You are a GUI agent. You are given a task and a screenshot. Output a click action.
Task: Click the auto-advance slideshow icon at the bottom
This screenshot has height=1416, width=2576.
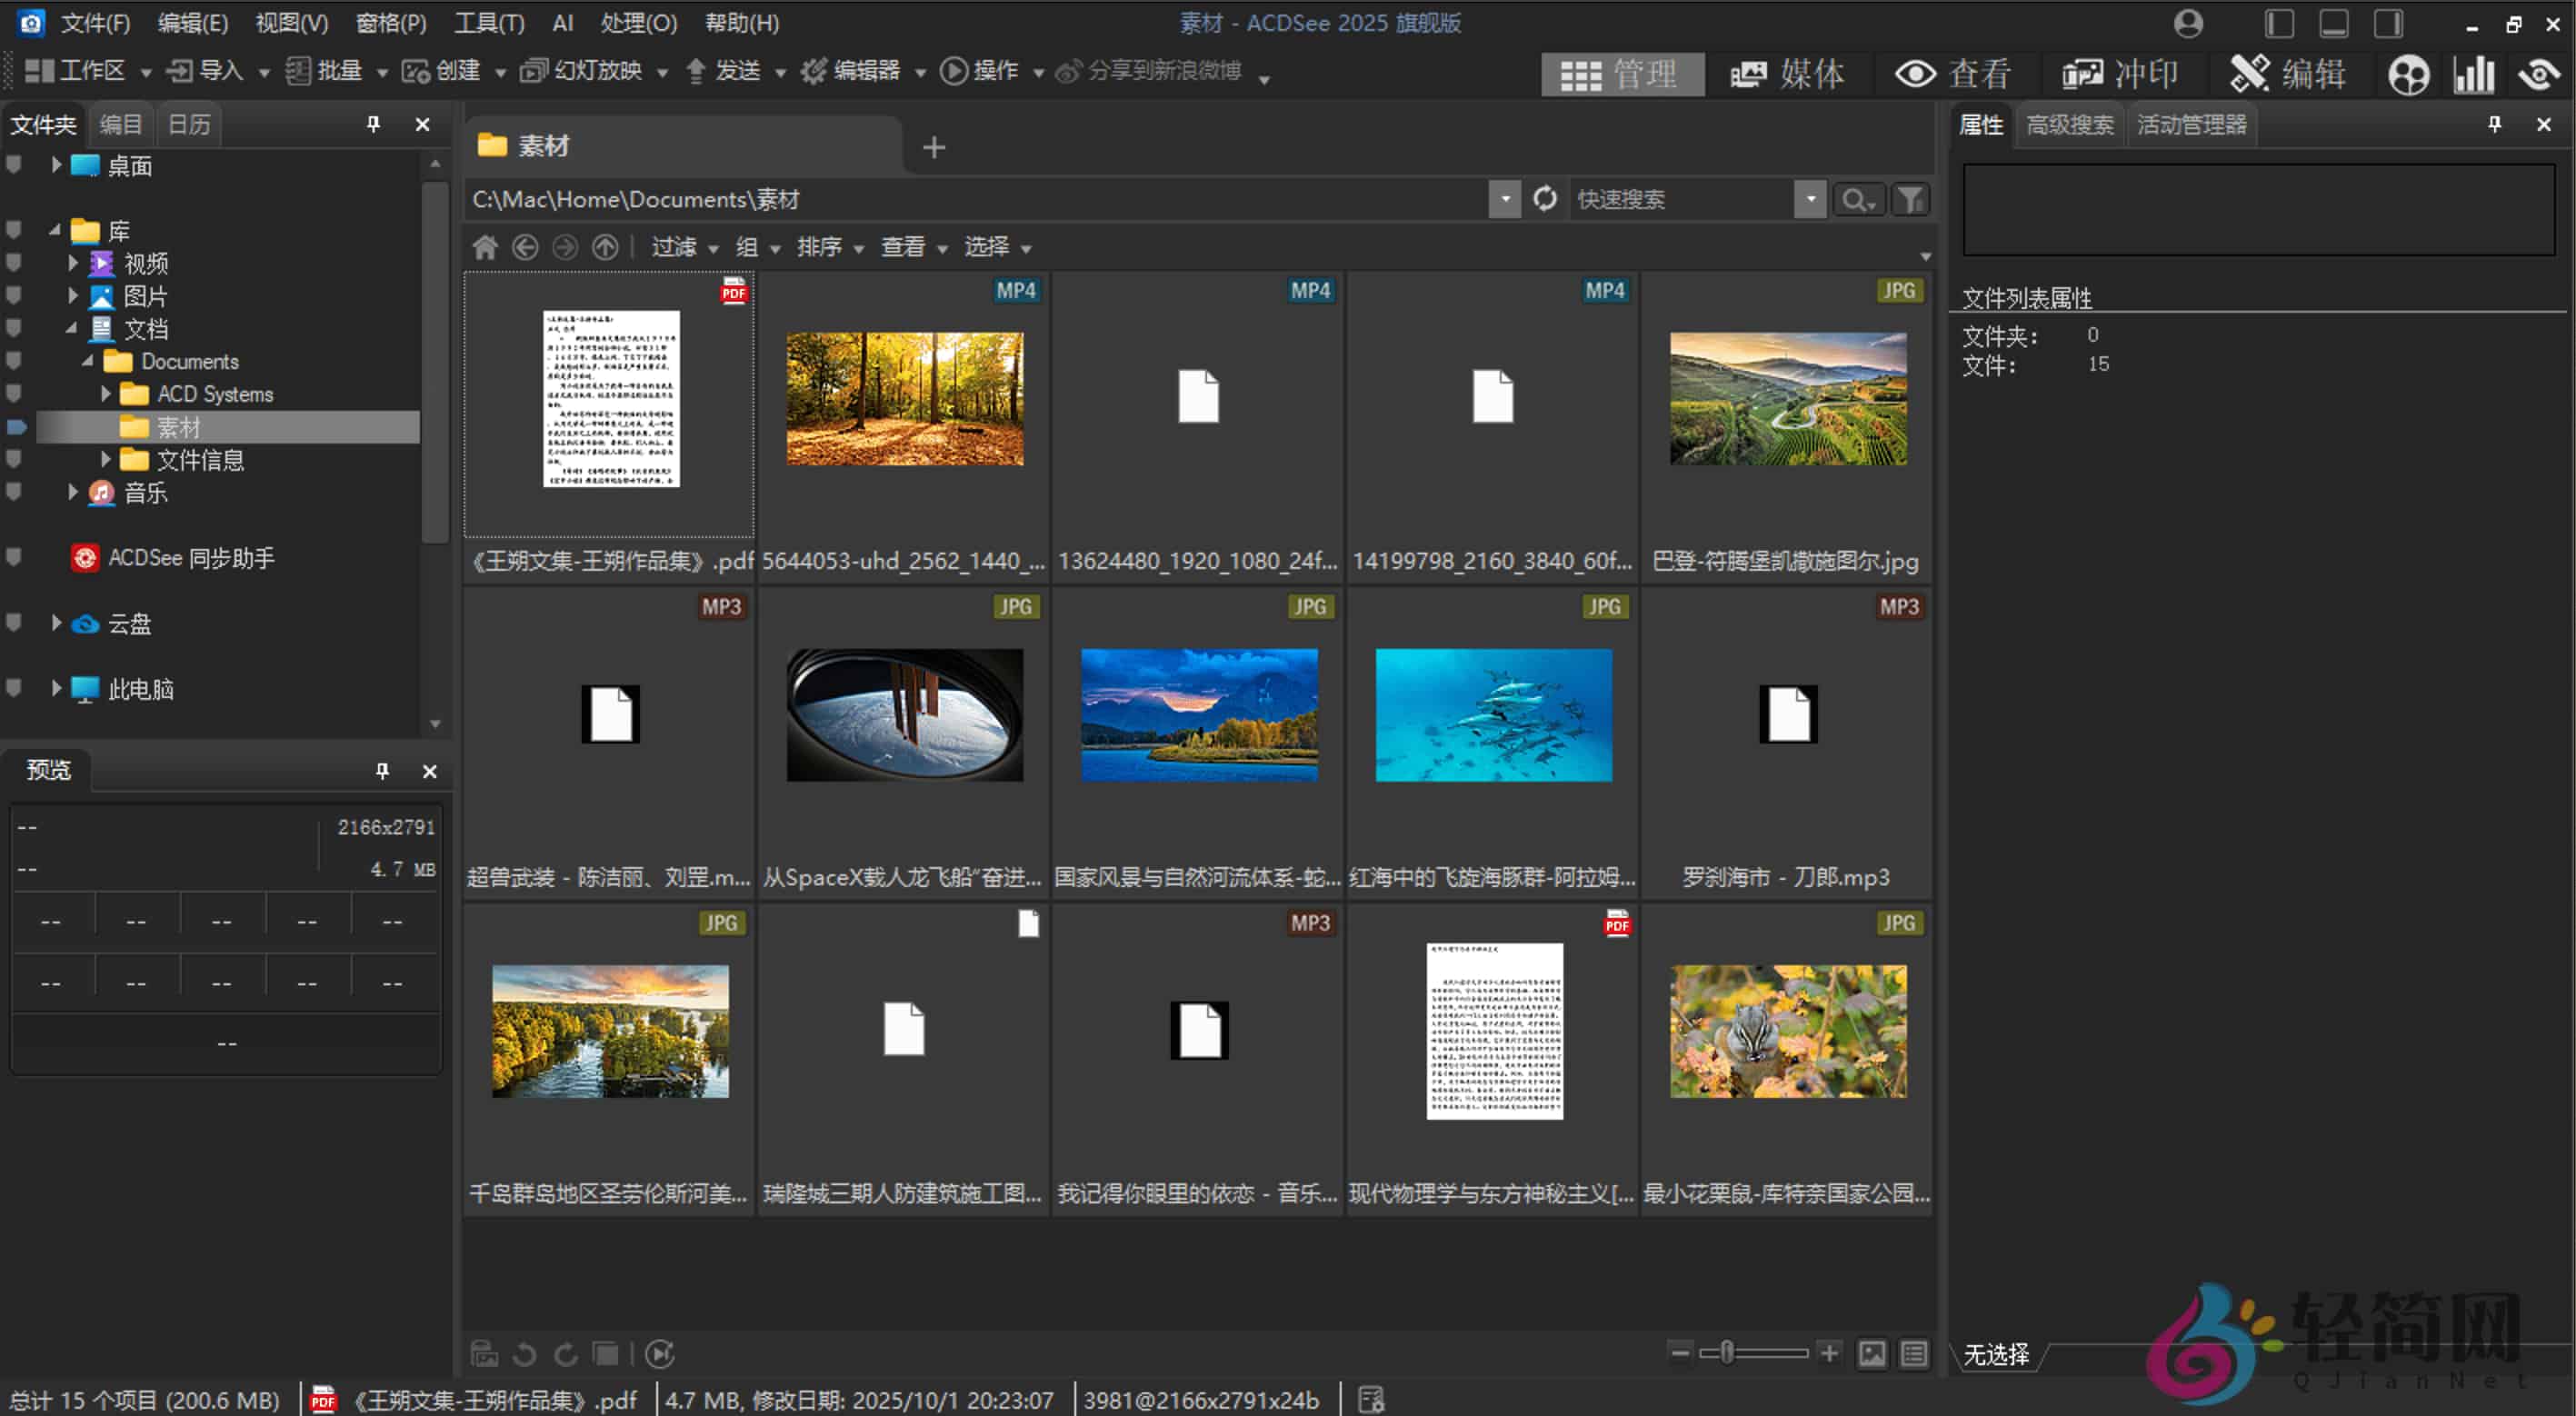tap(659, 1354)
